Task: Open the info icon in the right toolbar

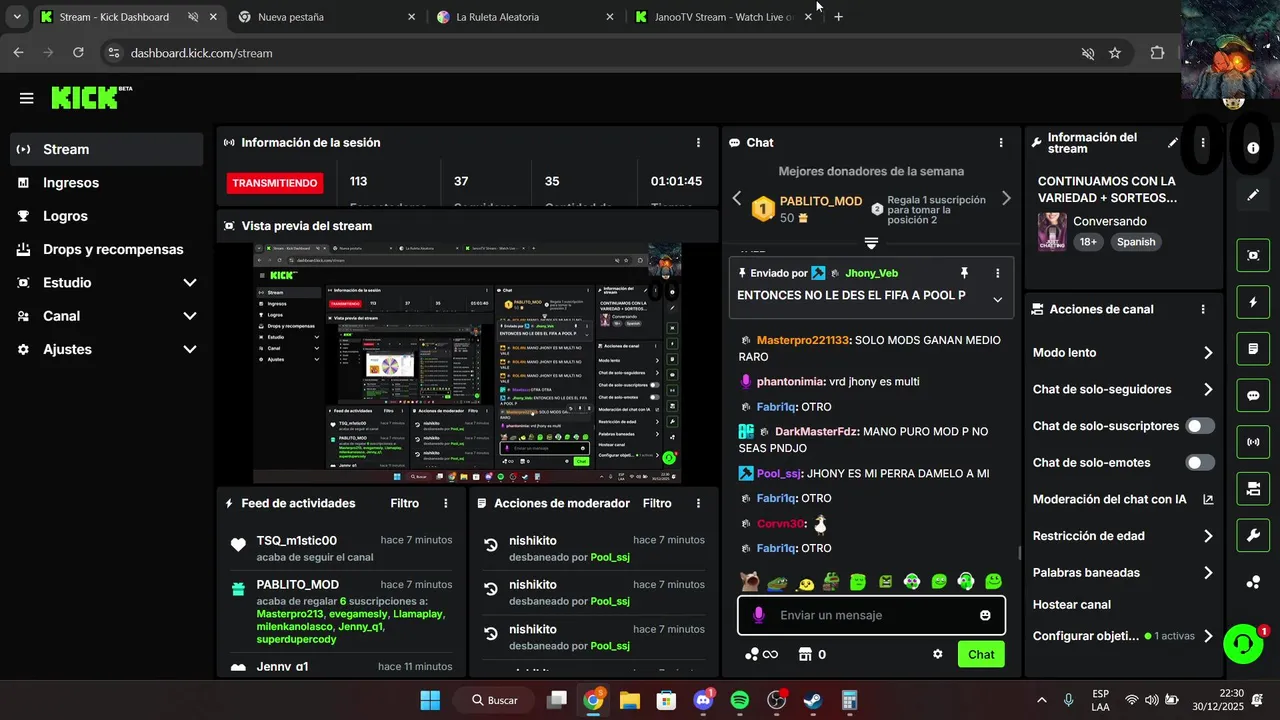Action: pos(1253,148)
